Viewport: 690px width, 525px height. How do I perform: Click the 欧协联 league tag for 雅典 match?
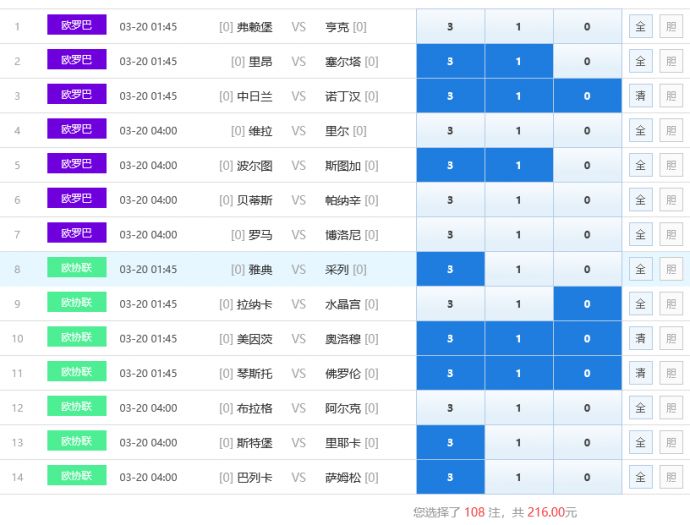[76, 269]
